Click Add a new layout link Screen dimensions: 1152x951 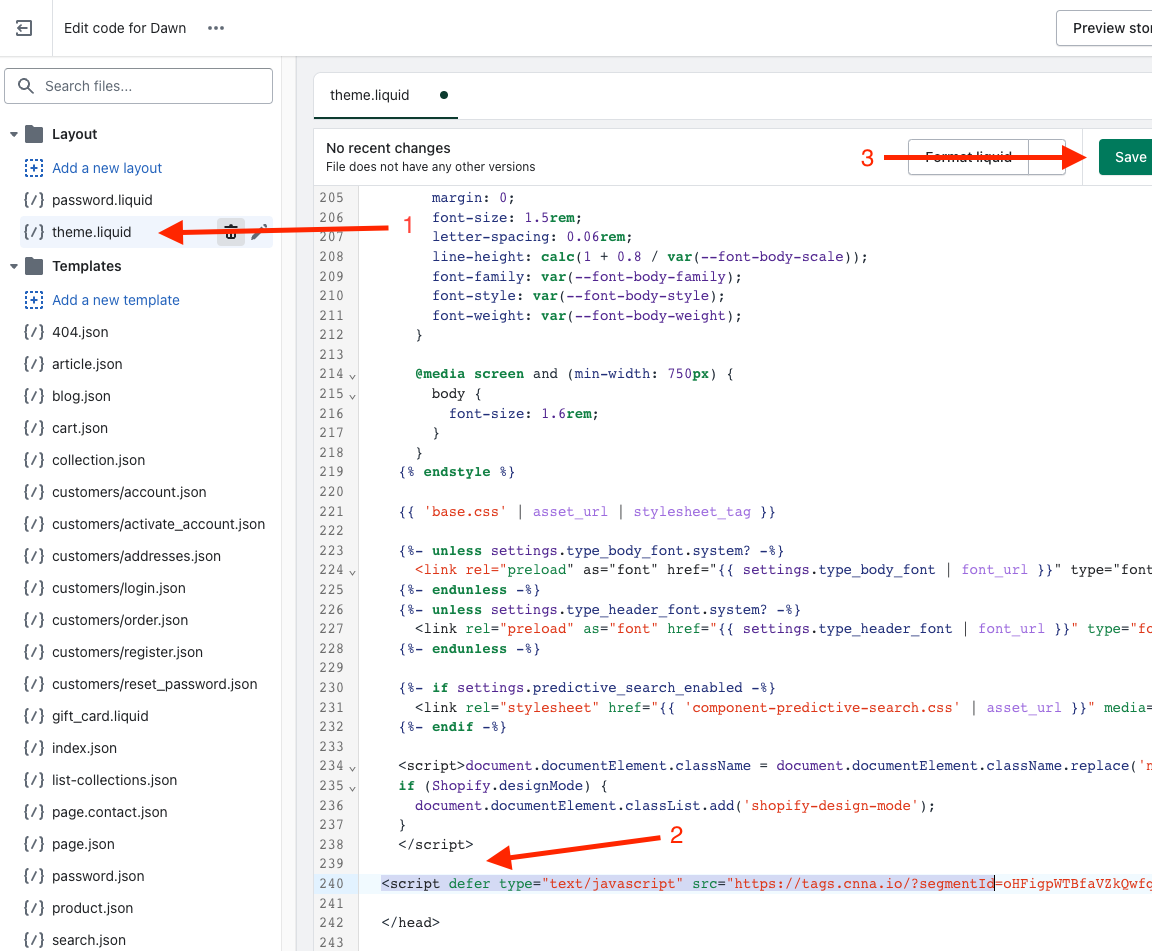tap(107, 168)
